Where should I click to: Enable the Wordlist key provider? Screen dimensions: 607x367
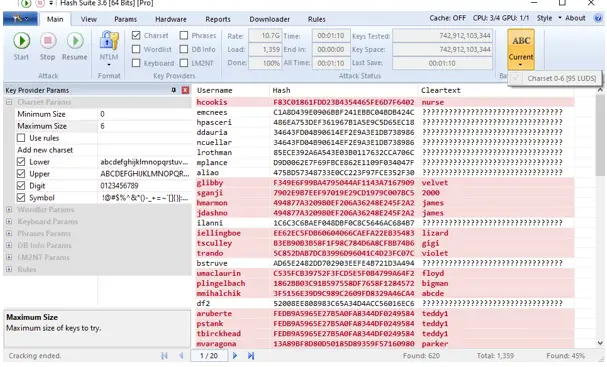point(136,49)
